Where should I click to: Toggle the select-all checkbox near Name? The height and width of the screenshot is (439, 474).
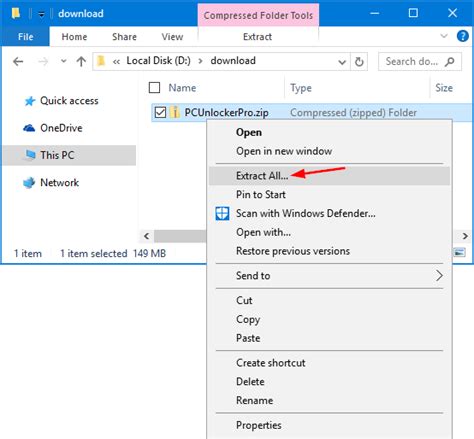(154, 88)
